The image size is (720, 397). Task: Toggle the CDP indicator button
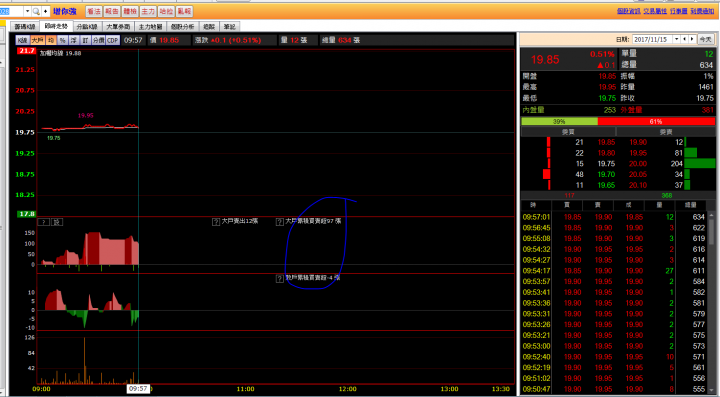point(113,40)
